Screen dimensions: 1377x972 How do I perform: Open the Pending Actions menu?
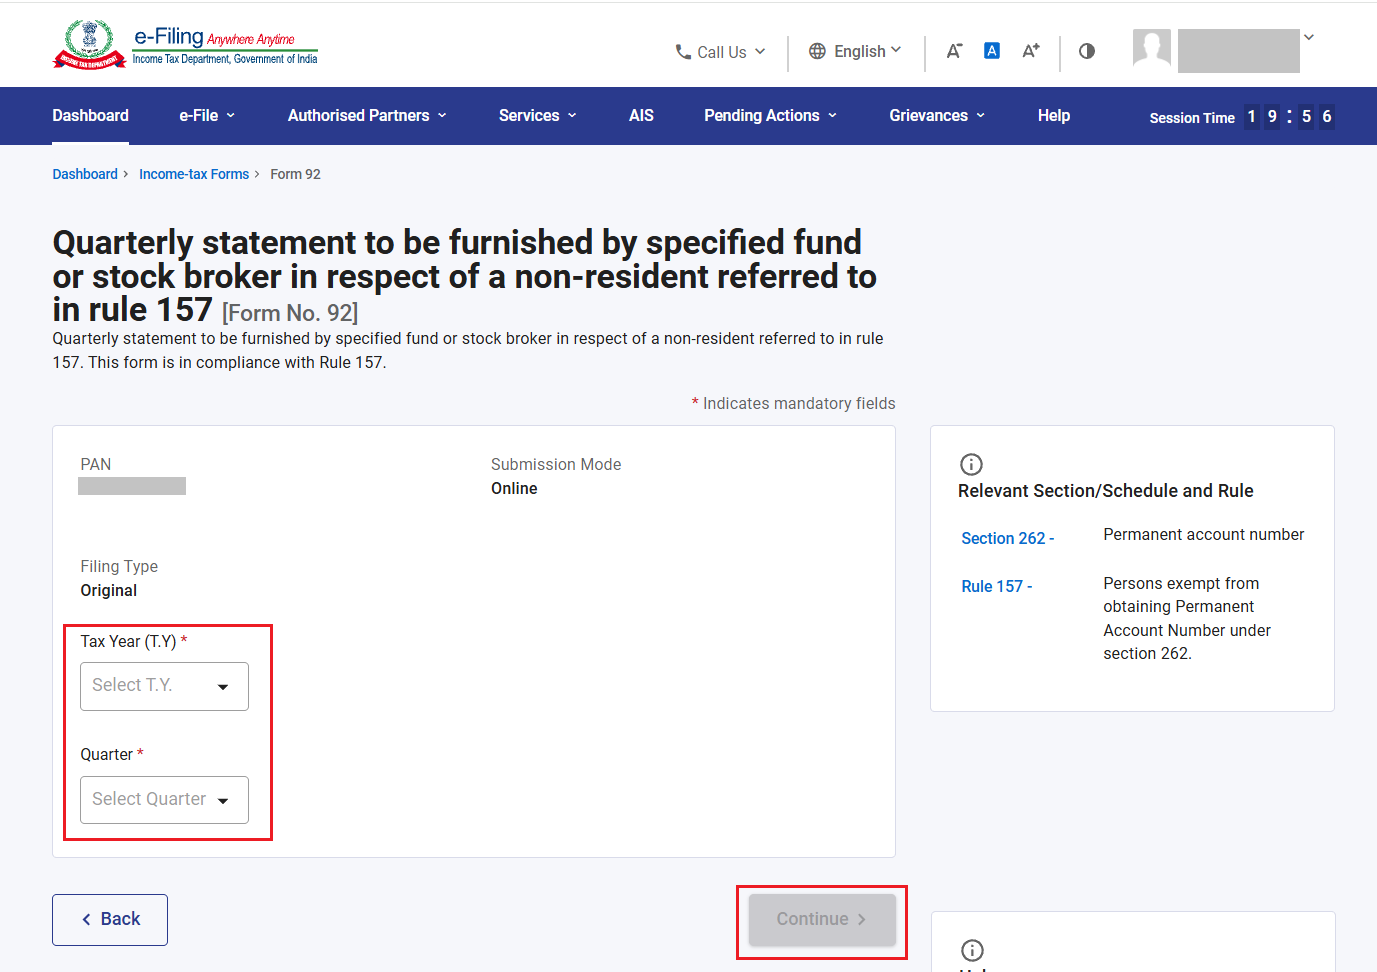(770, 116)
